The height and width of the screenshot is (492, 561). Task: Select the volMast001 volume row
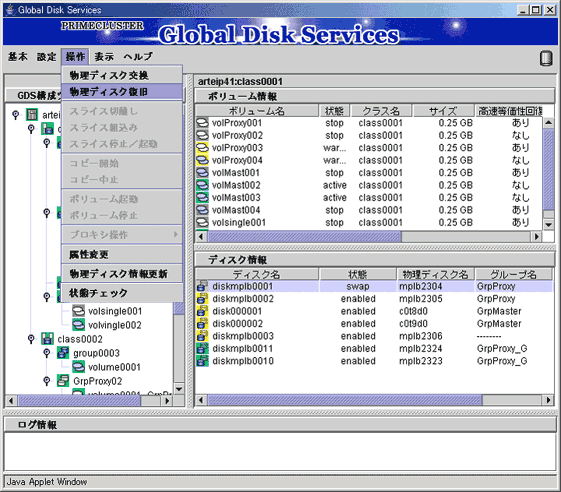click(x=369, y=172)
